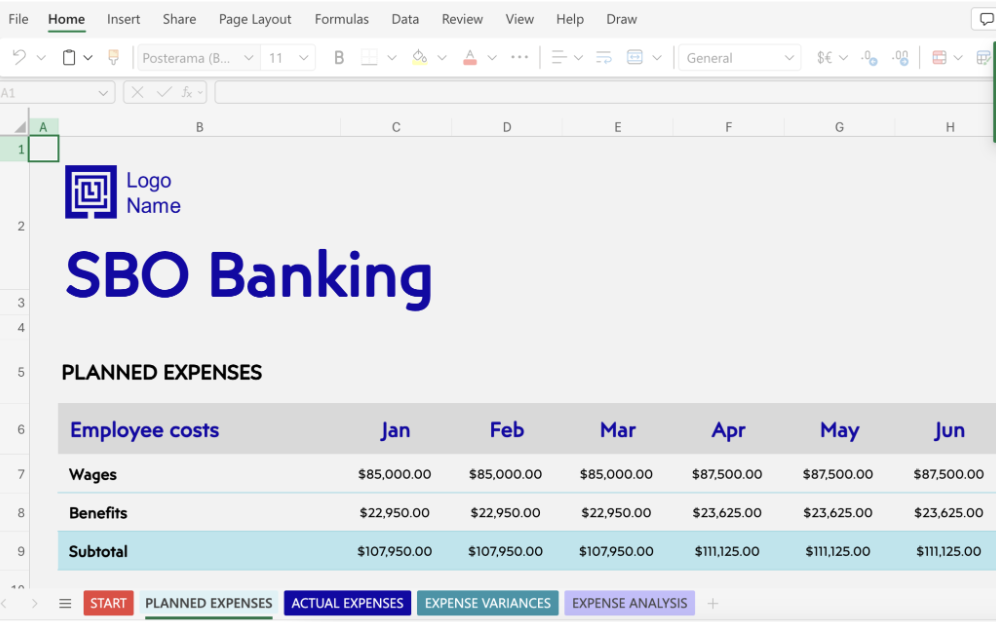Expand the Font Color palette arrow
Viewport: 996px width, 624px height.
click(x=492, y=58)
